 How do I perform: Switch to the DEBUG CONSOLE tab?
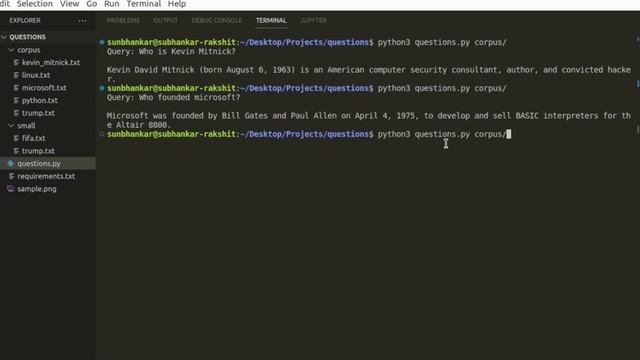coord(217,20)
